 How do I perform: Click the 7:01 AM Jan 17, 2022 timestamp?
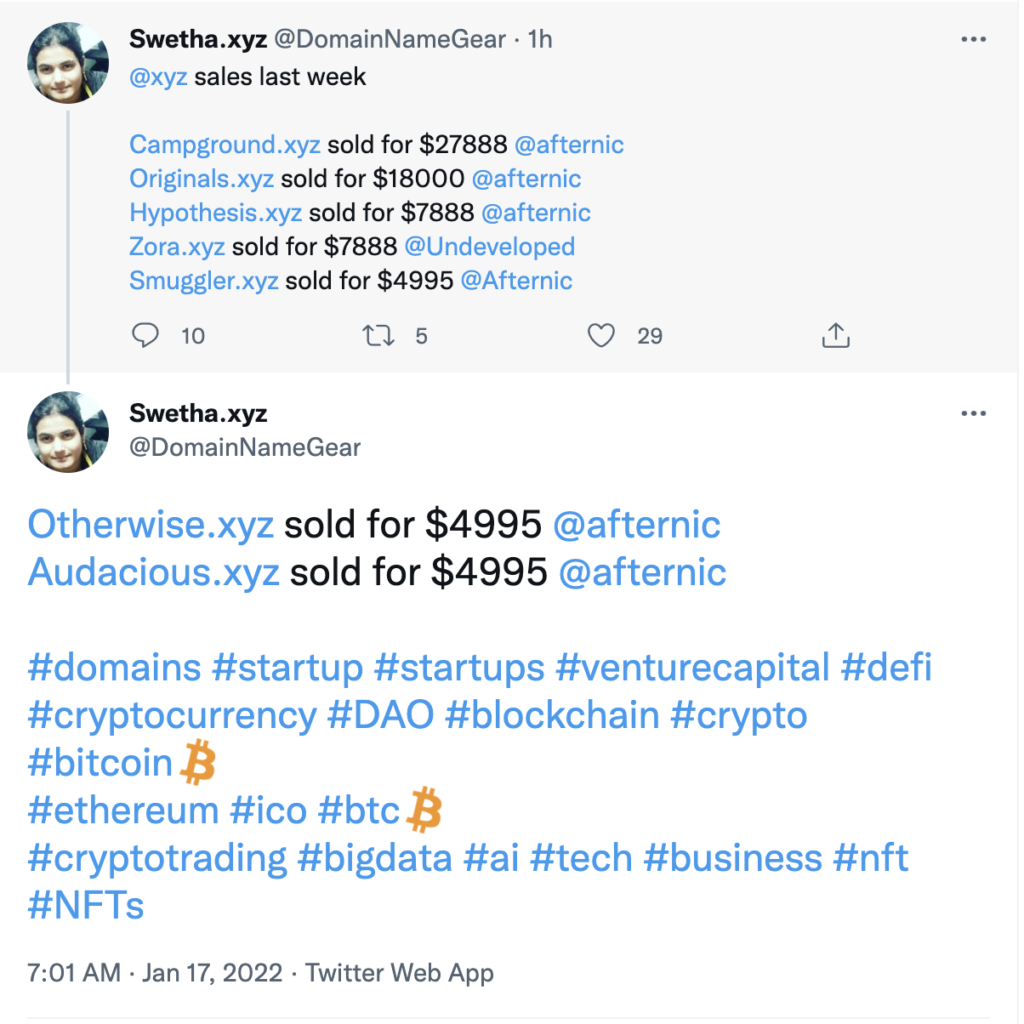pos(155,972)
